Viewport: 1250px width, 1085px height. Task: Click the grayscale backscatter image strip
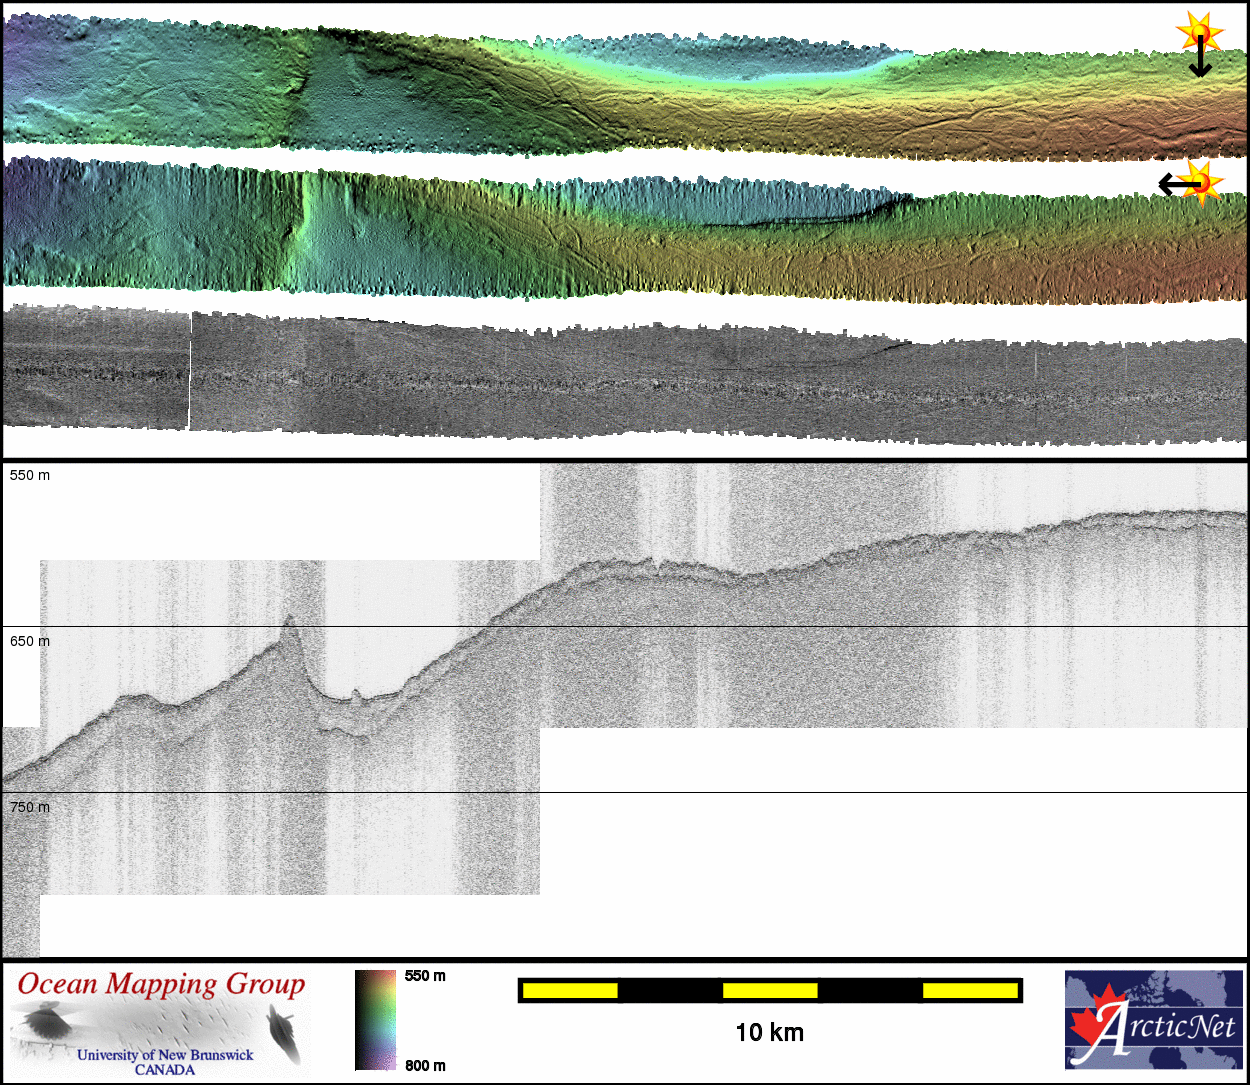pyautogui.click(x=620, y=380)
